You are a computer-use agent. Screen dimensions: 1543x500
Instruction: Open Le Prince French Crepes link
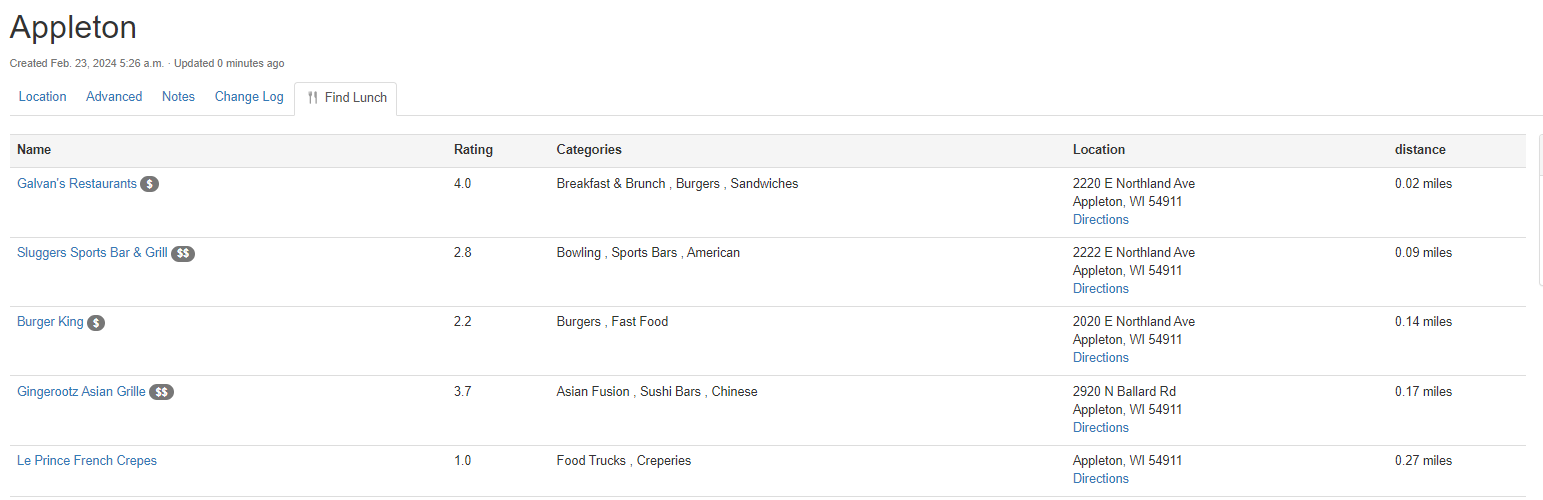coord(87,461)
